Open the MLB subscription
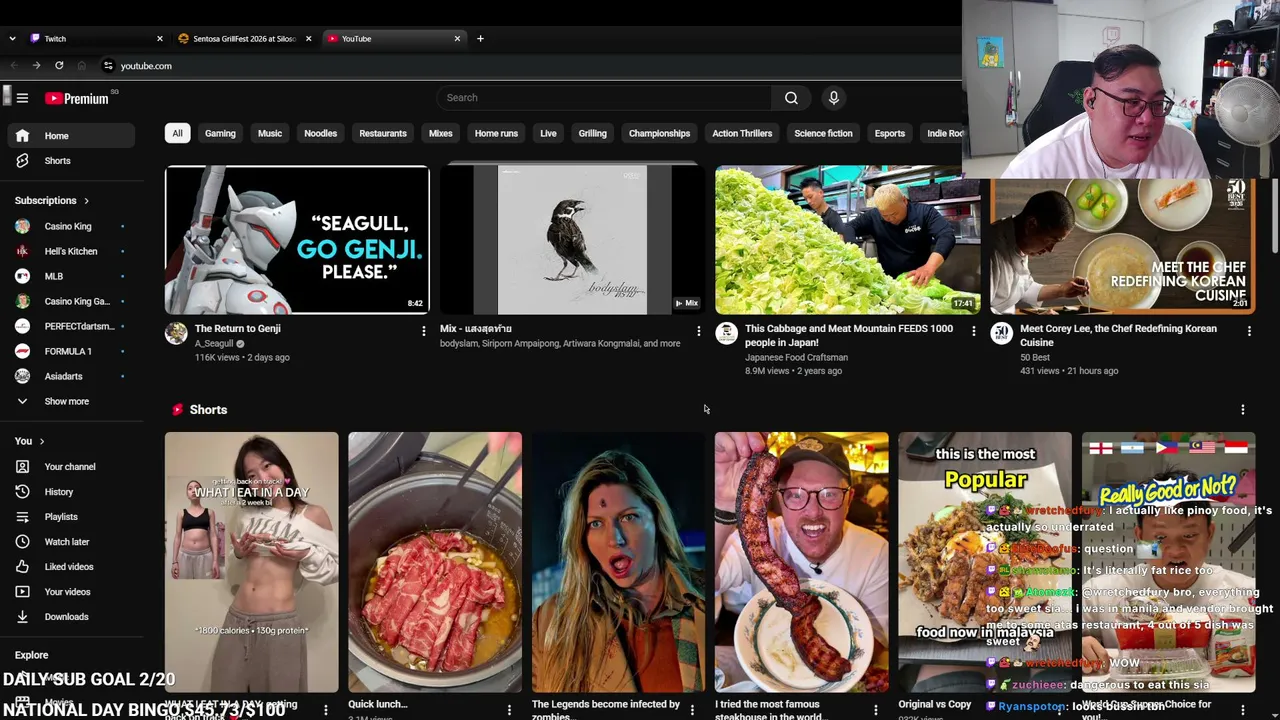 click(70, 277)
